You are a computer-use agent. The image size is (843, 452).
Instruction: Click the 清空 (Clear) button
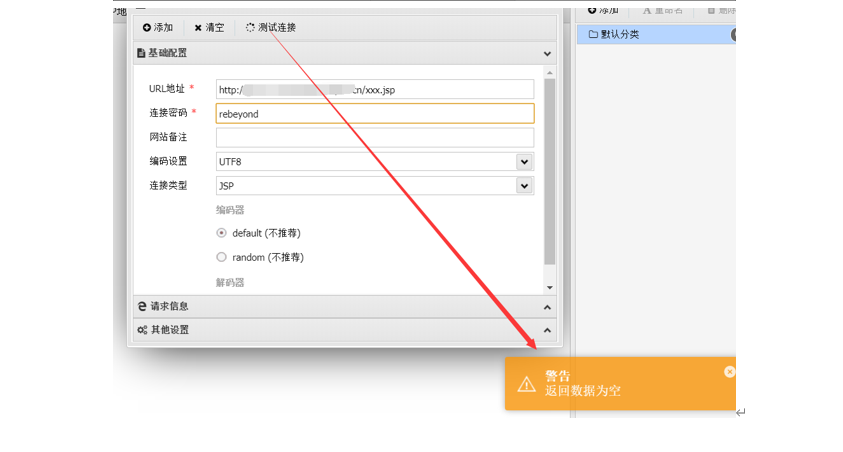[209, 28]
